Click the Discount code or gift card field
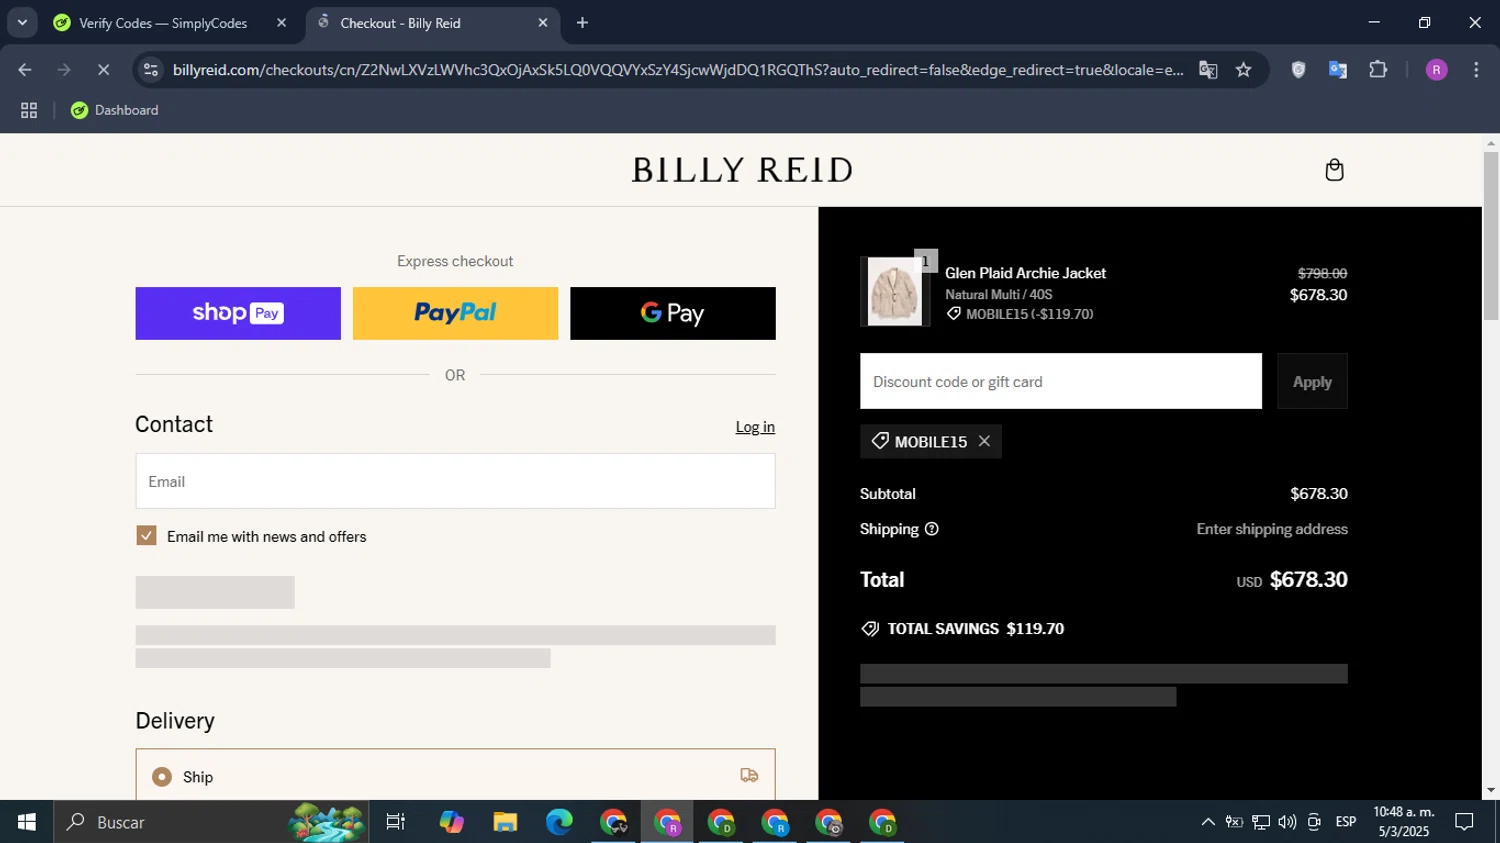1500x843 pixels. [1060, 381]
